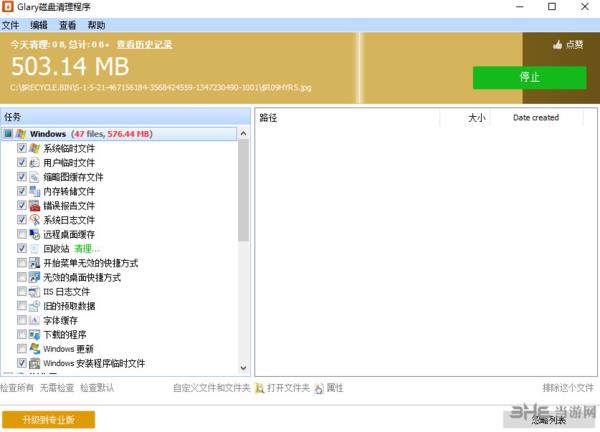The height and width of the screenshot is (432, 600).
Task: Toggle the Windows group tri-state checkbox
Action: click(x=8, y=134)
